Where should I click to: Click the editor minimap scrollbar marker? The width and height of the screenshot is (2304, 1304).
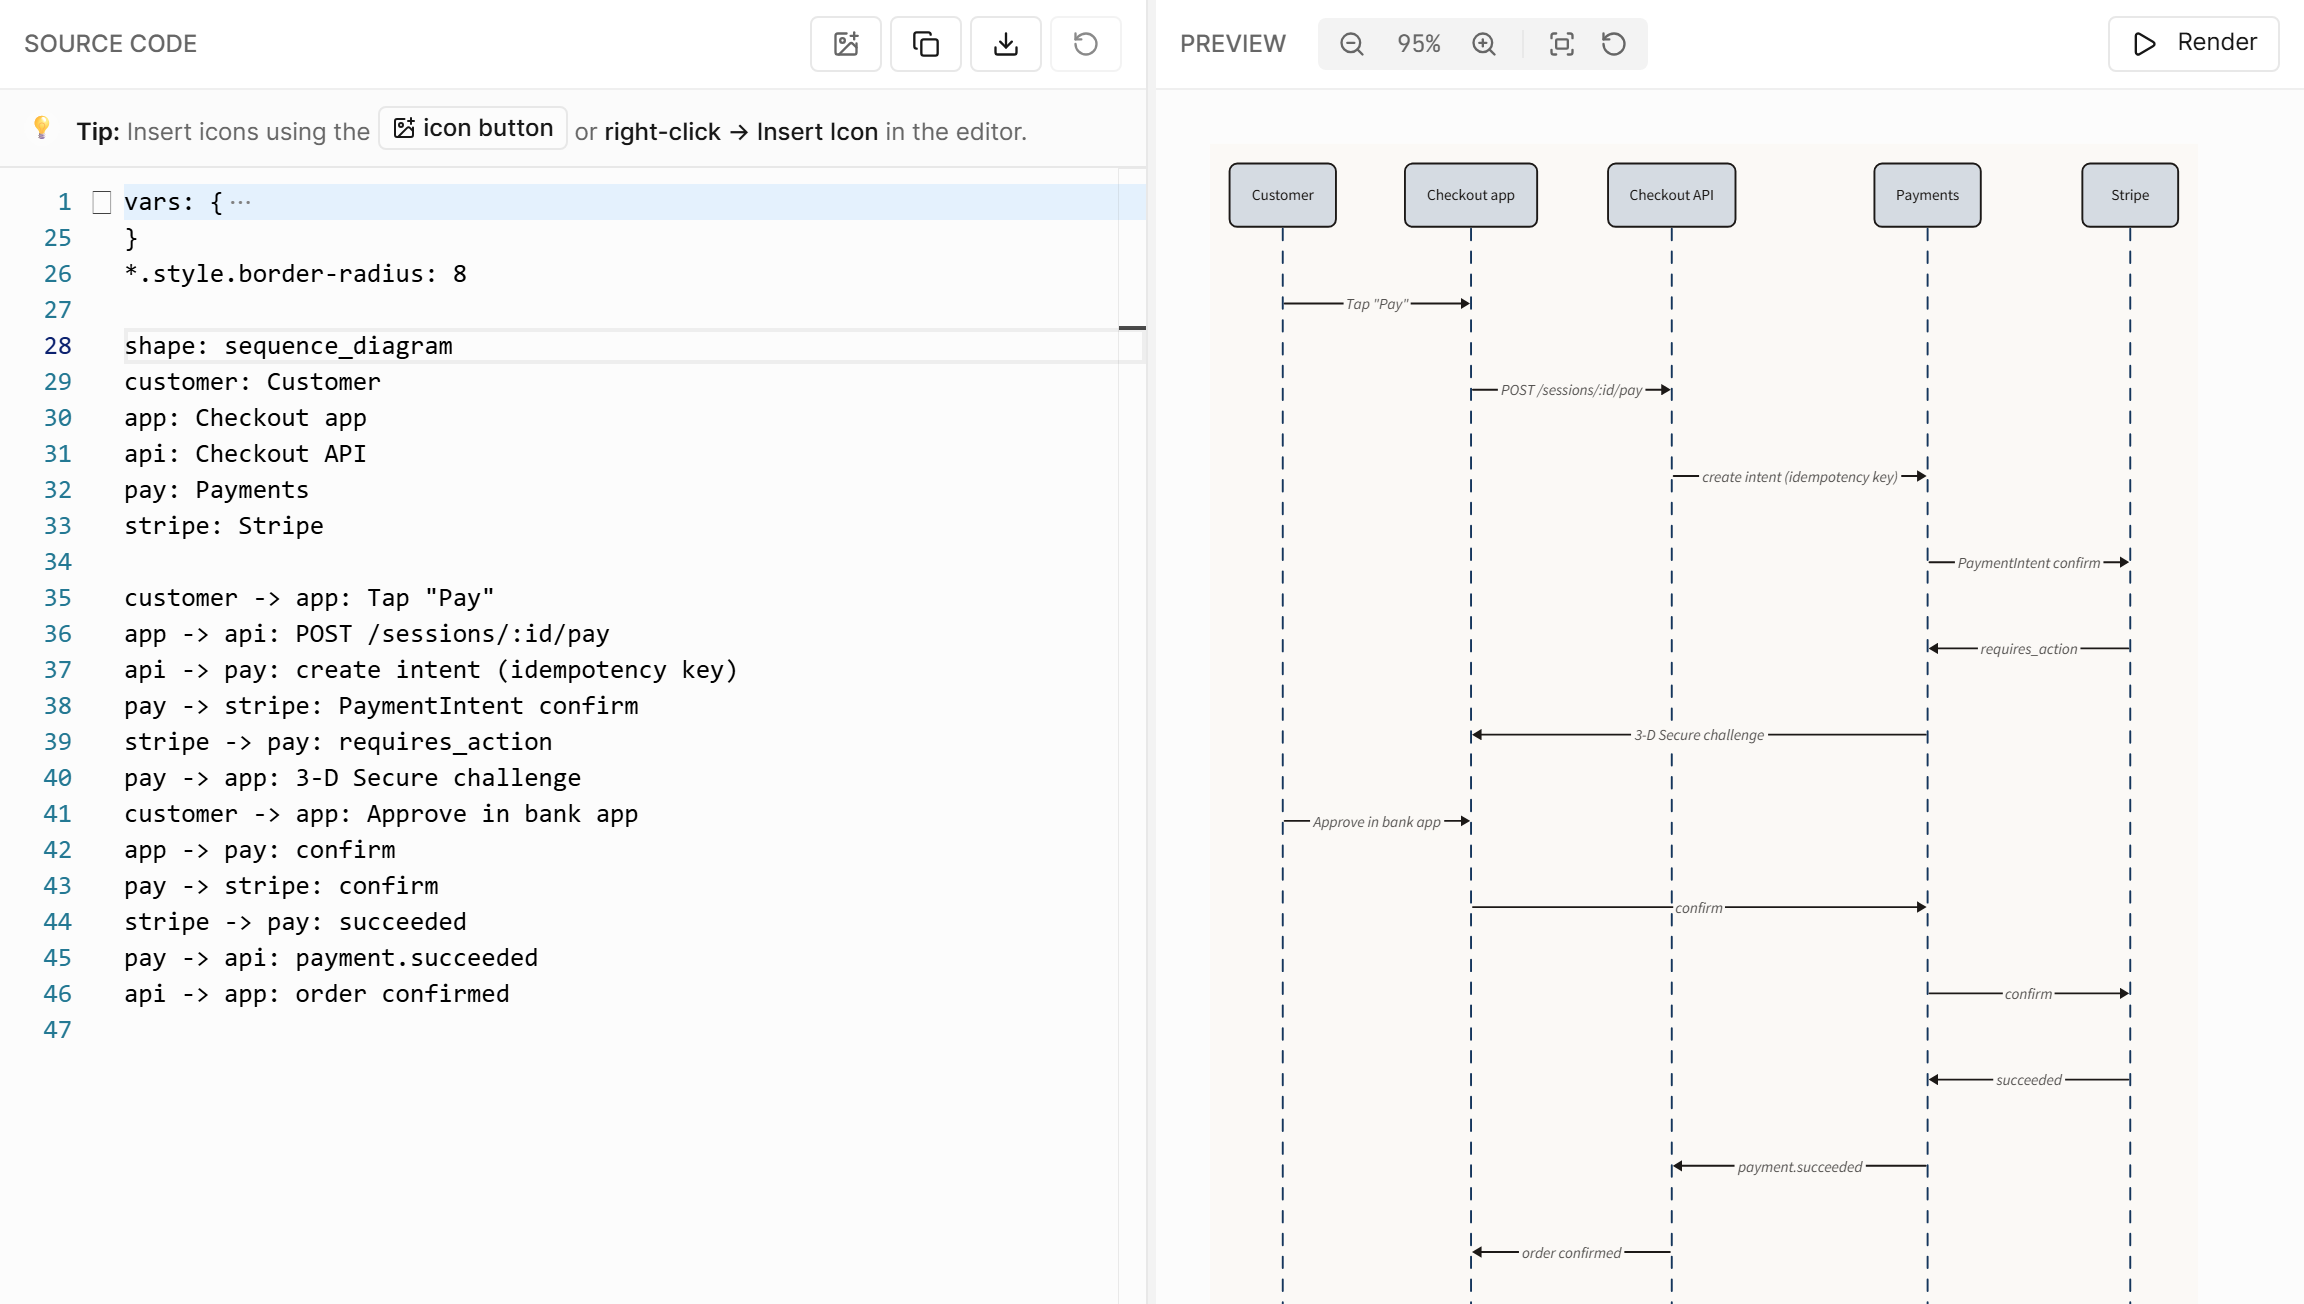point(1132,328)
